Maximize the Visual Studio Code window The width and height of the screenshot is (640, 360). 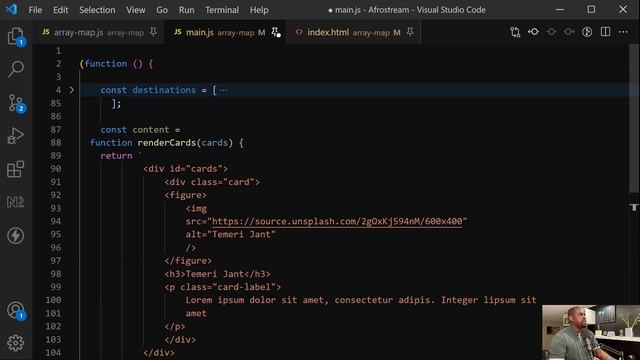(x=591, y=9)
